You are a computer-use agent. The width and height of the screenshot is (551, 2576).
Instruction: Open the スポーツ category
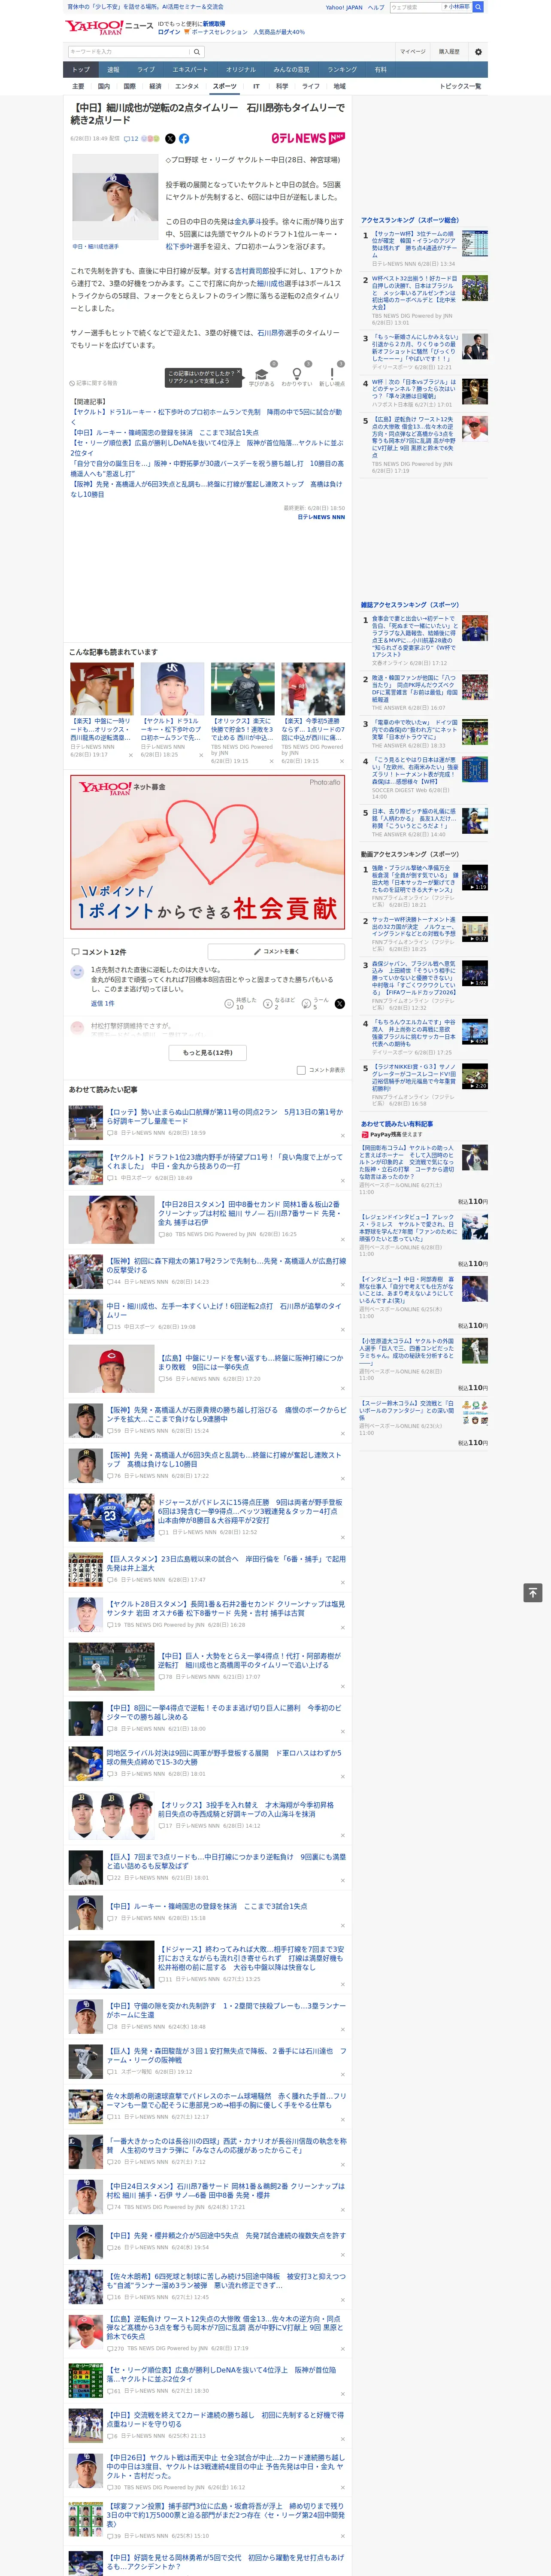pyautogui.click(x=225, y=87)
